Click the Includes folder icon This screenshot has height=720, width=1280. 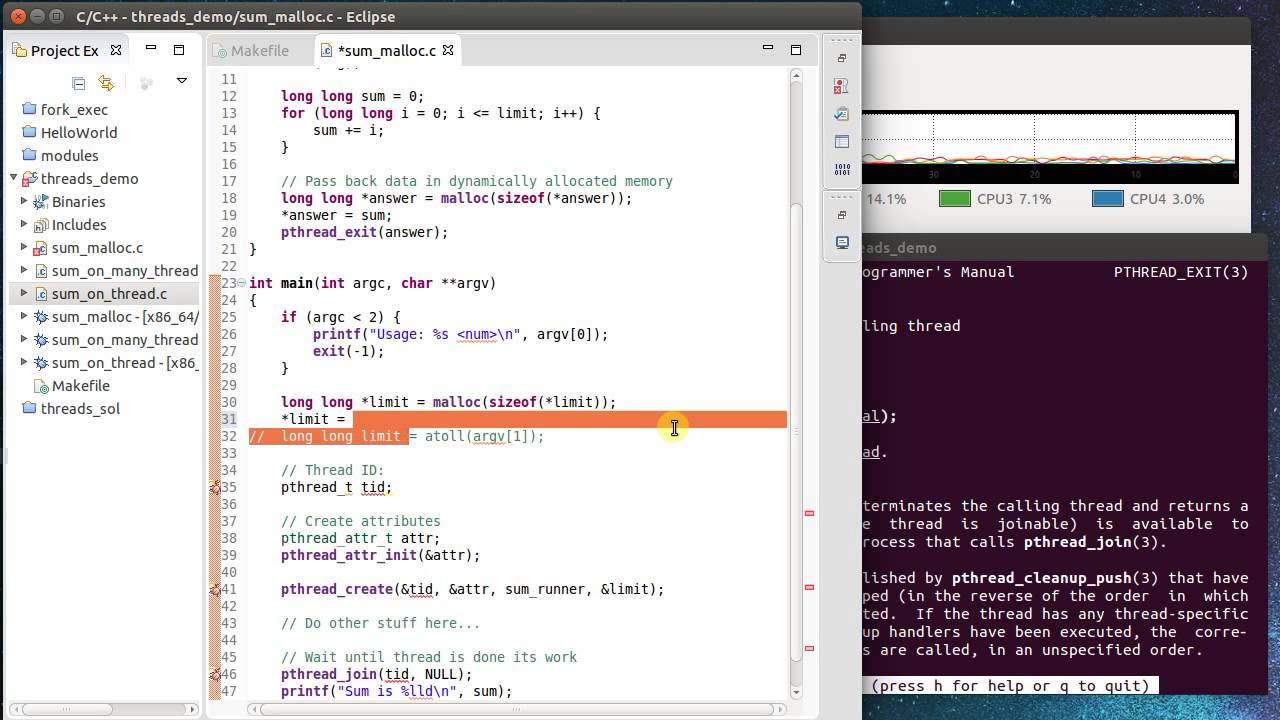(41, 224)
